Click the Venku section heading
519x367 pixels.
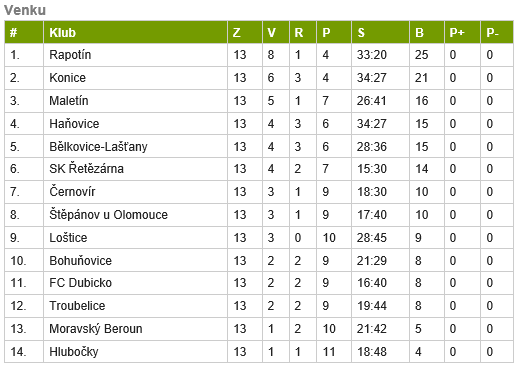click(x=25, y=10)
